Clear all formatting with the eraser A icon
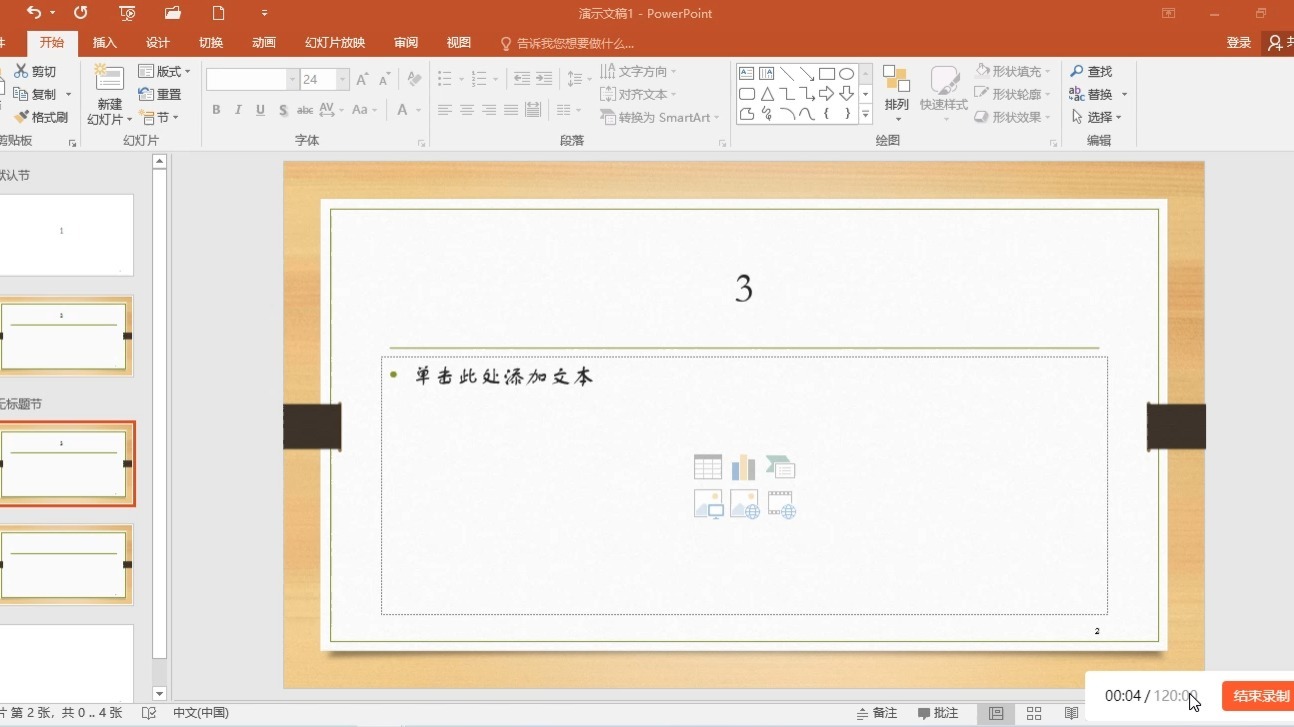1294x727 pixels. (414, 80)
